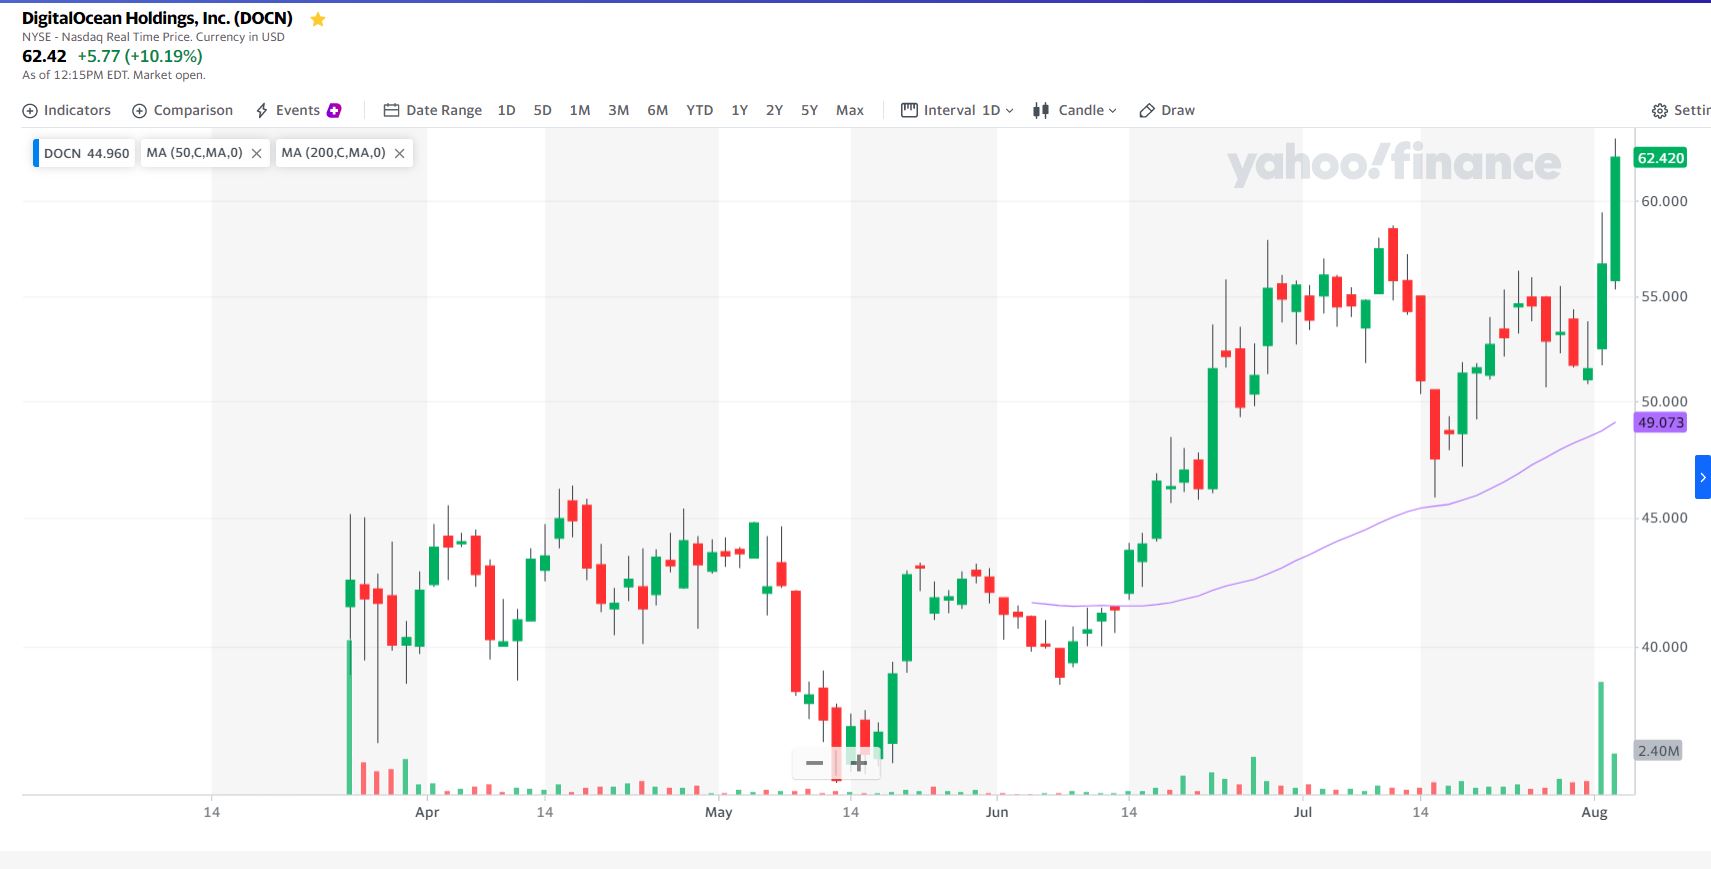The image size is (1711, 869).
Task: Click the DigitalOcean Holdings, Inc. (DOCN) title
Action: click(157, 18)
